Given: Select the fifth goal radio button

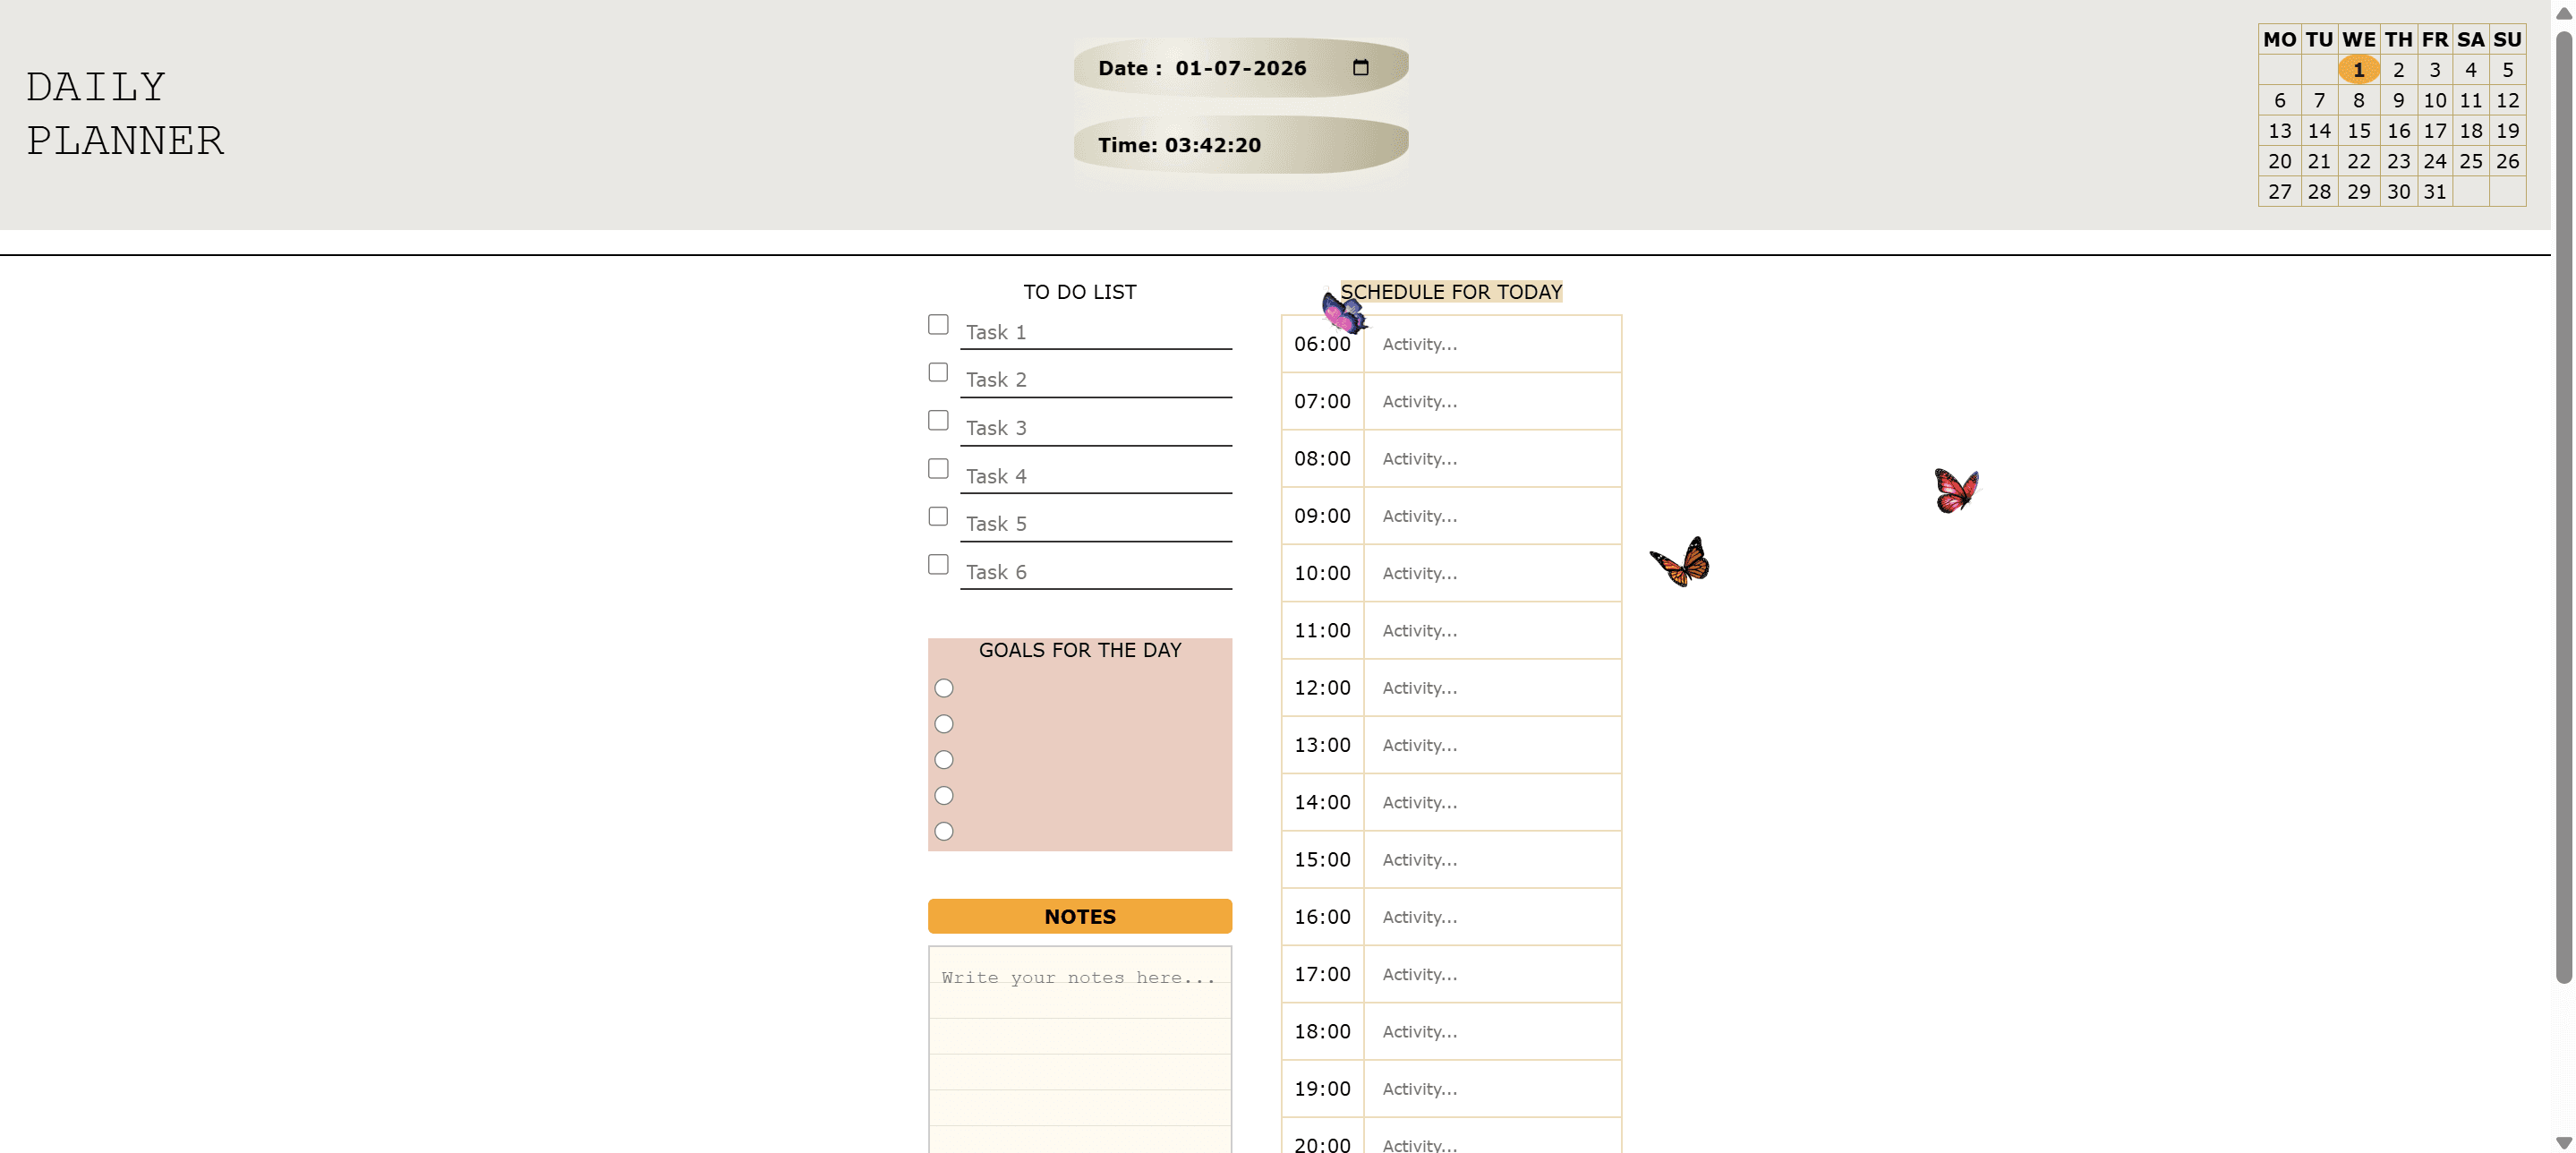Looking at the screenshot, I should pos(944,831).
